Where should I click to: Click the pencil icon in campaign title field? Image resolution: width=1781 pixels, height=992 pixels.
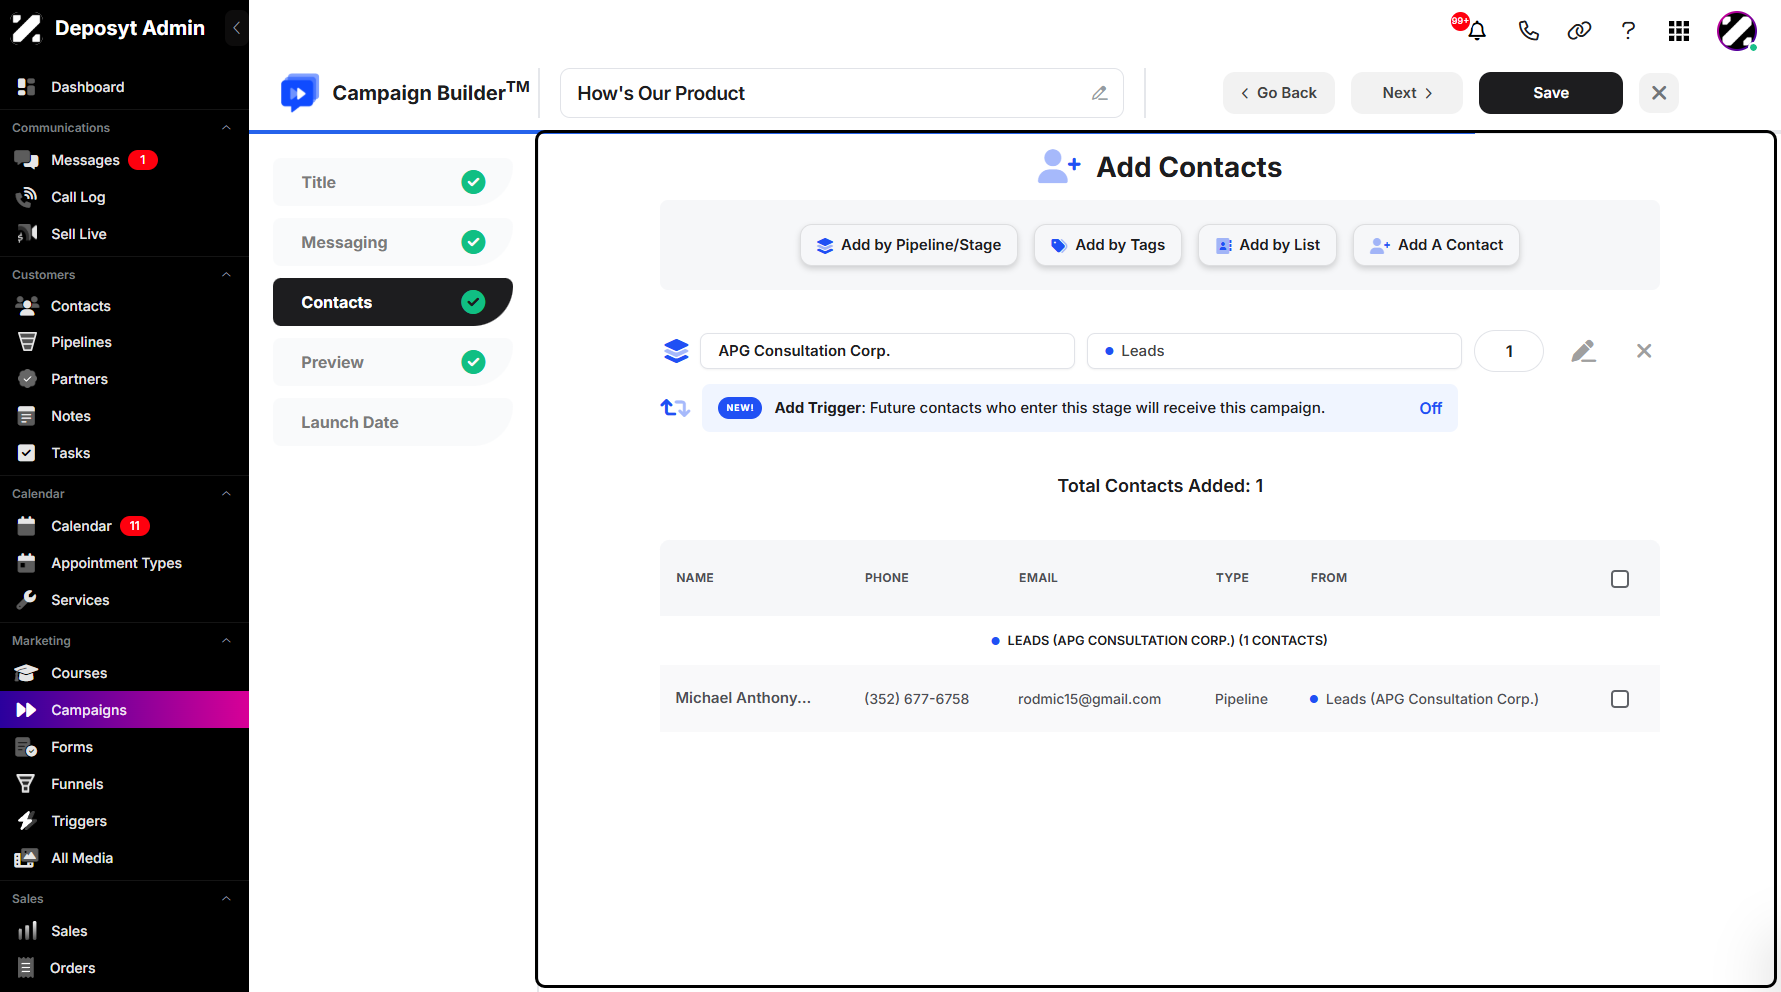click(1099, 93)
